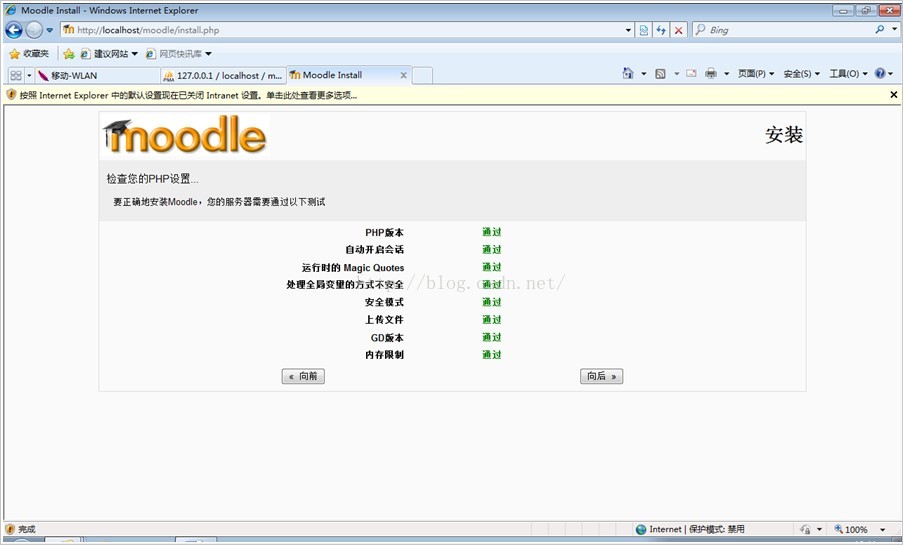Open the 工具(O) tools menu
The image size is (903, 545).
click(848, 74)
